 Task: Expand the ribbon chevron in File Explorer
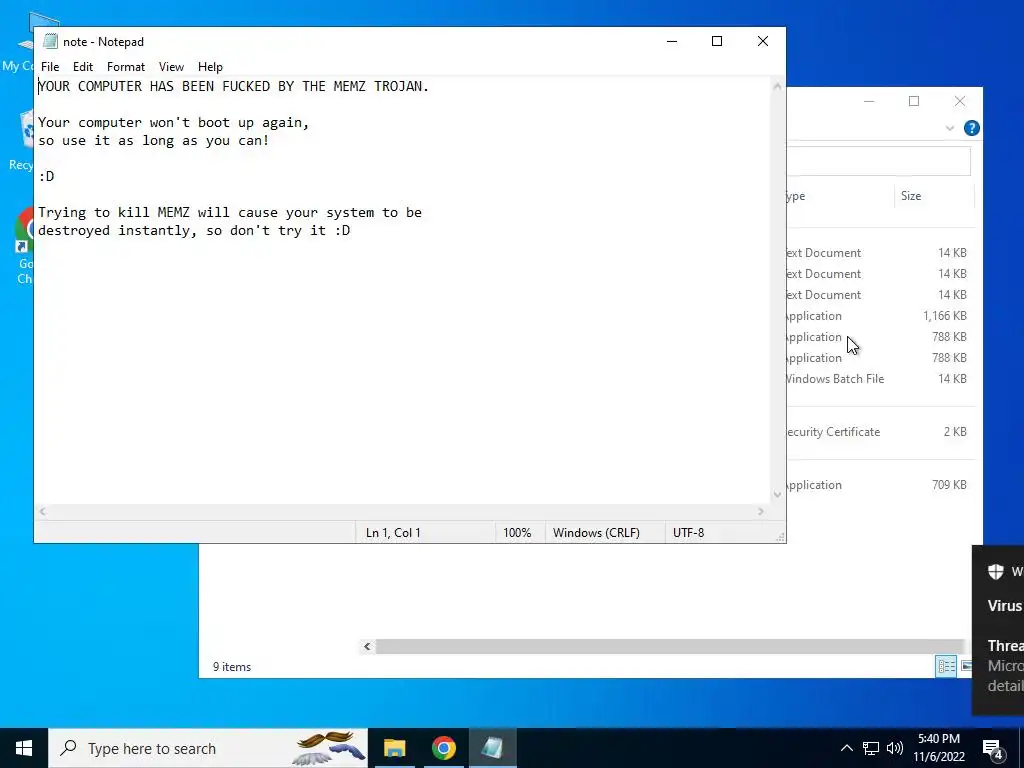click(950, 128)
